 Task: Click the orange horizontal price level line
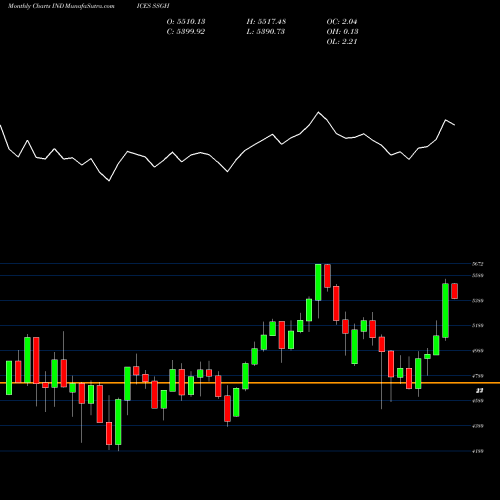pyautogui.click(x=250, y=383)
